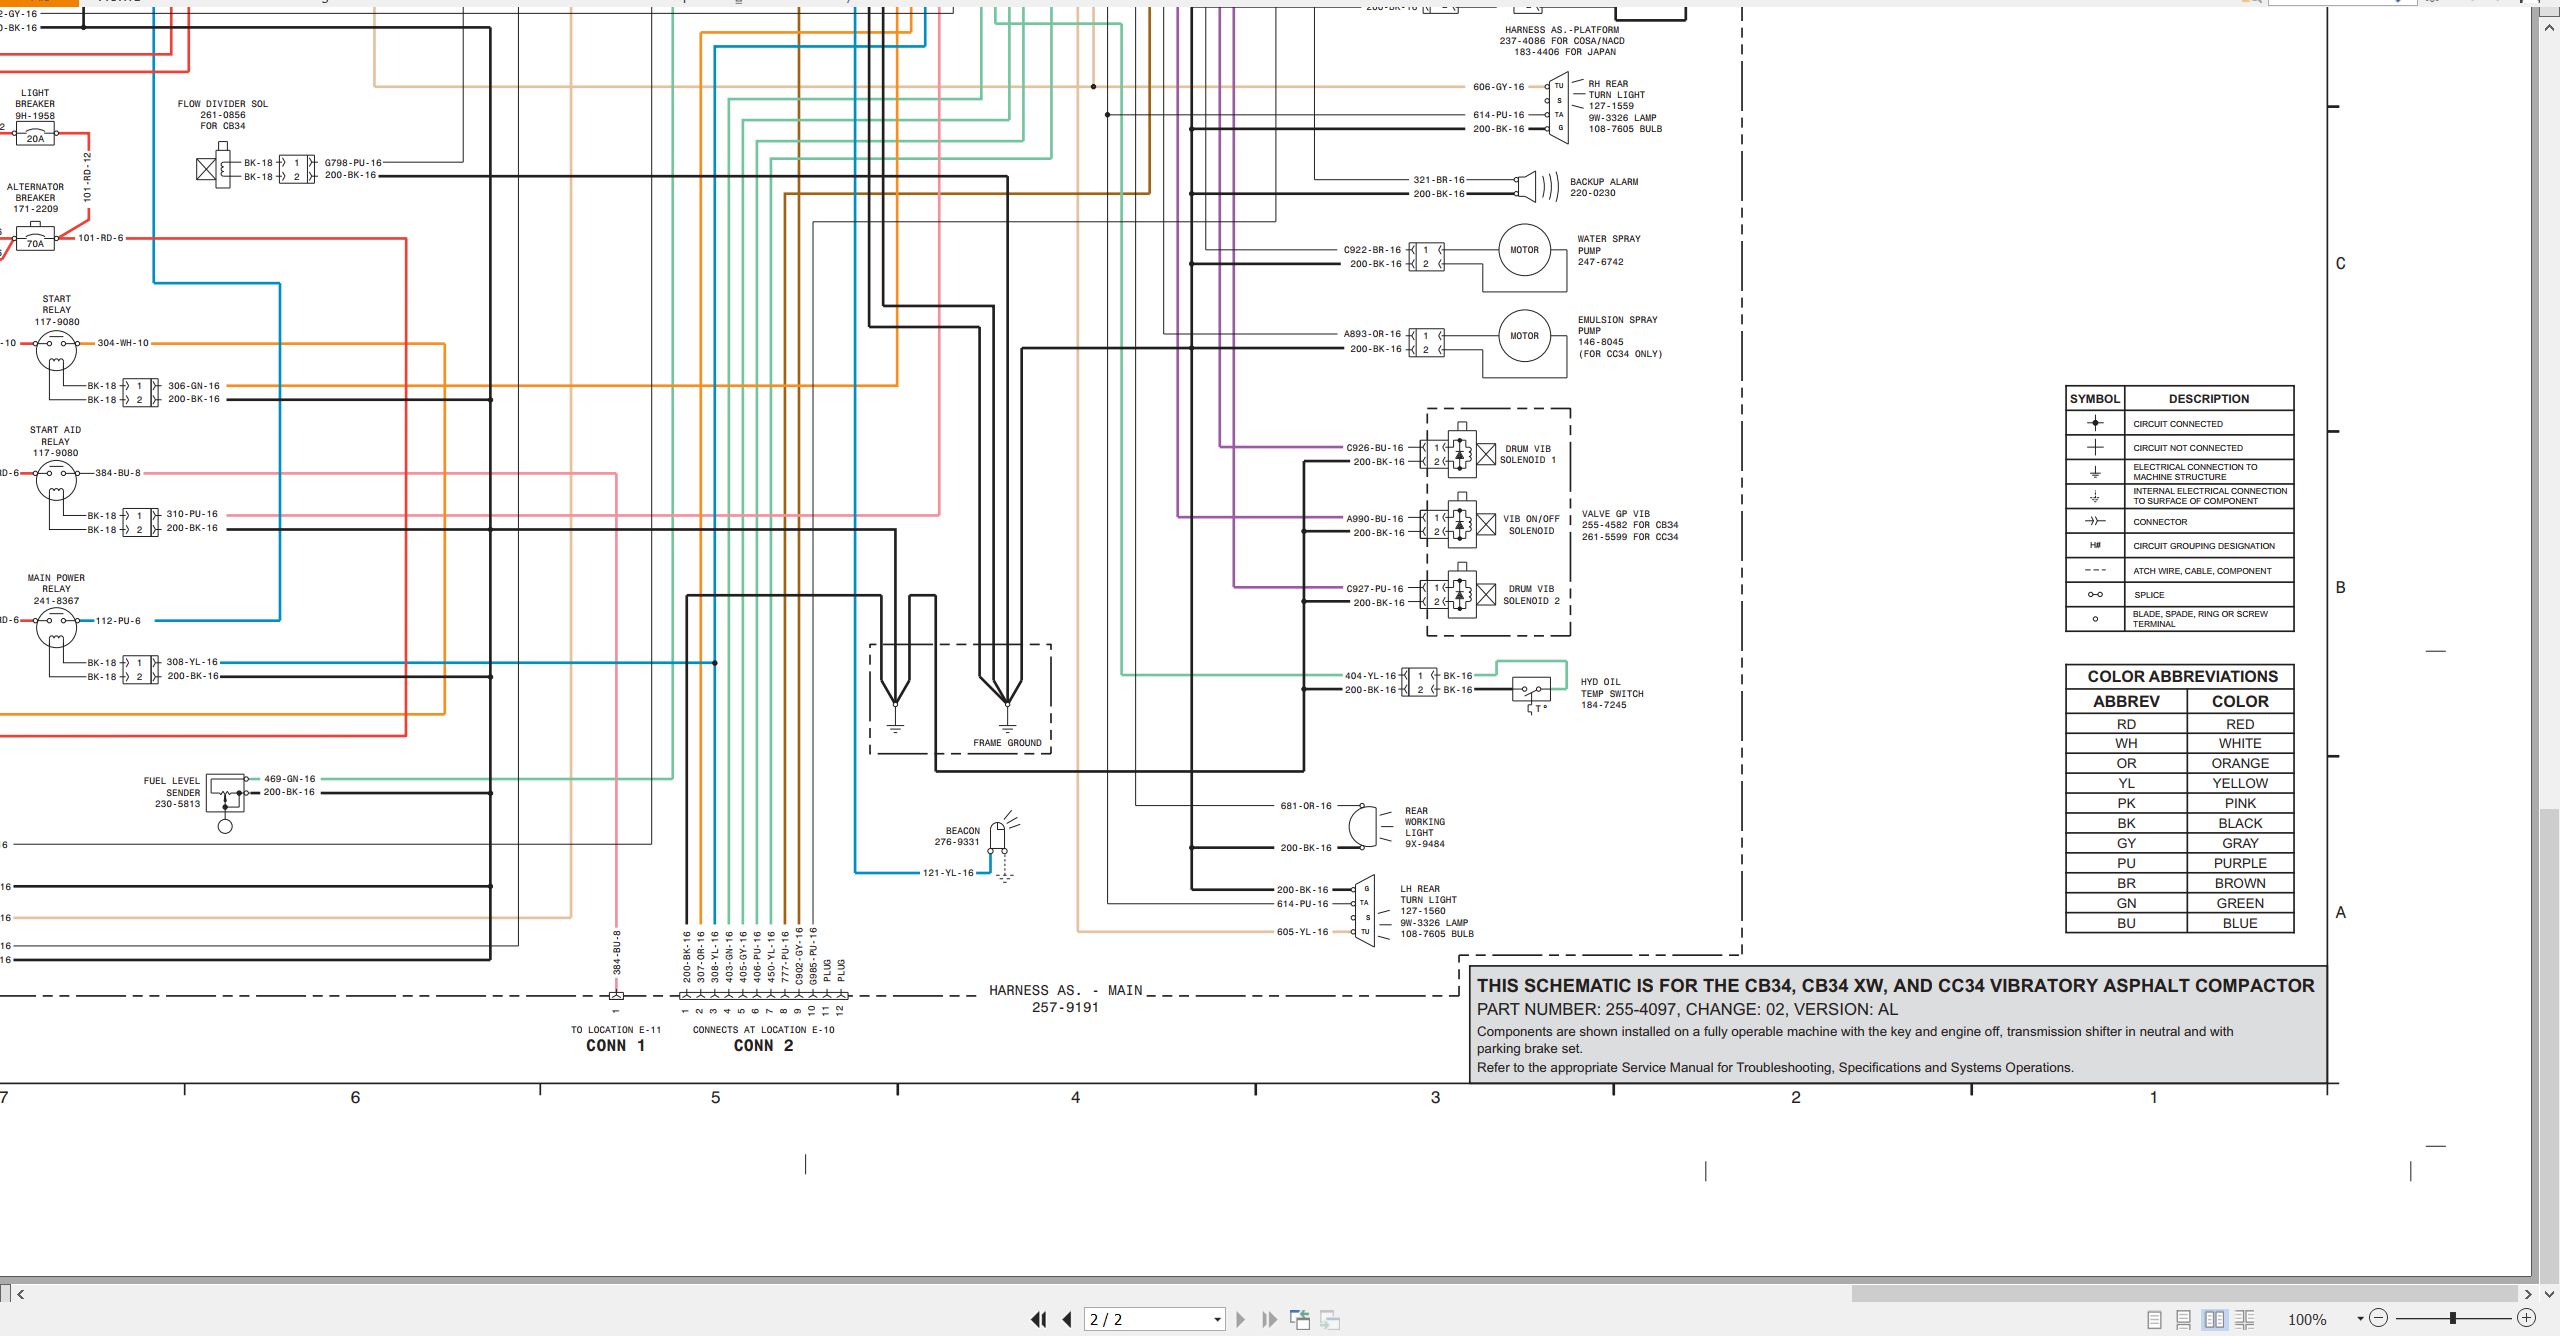Click the DESCRIPTION header in symbol table

[2208, 398]
